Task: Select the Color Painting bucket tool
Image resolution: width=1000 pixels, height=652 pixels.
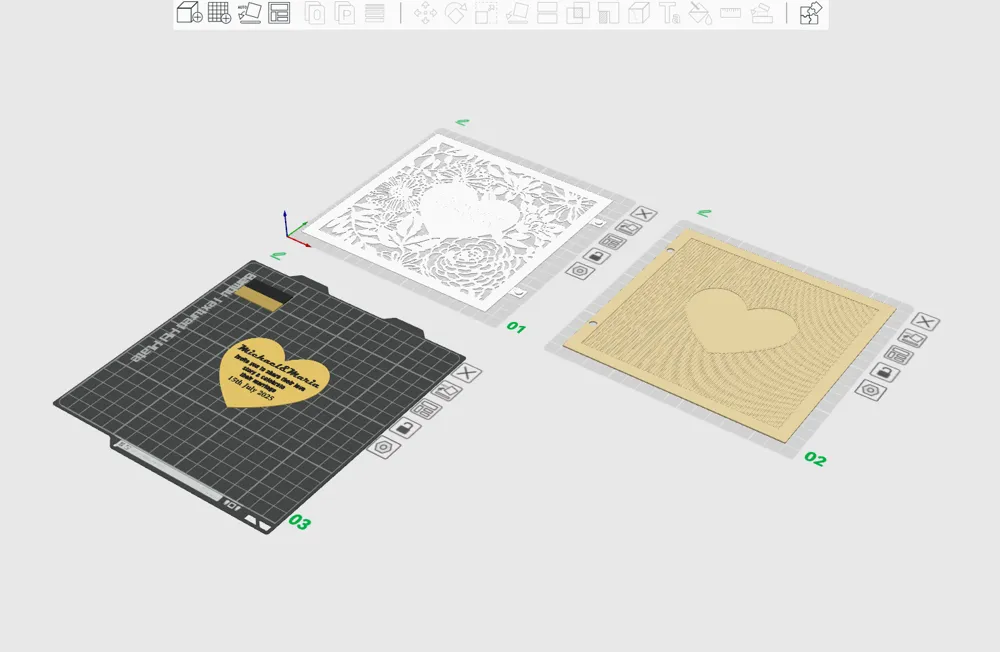Action: tap(700, 13)
